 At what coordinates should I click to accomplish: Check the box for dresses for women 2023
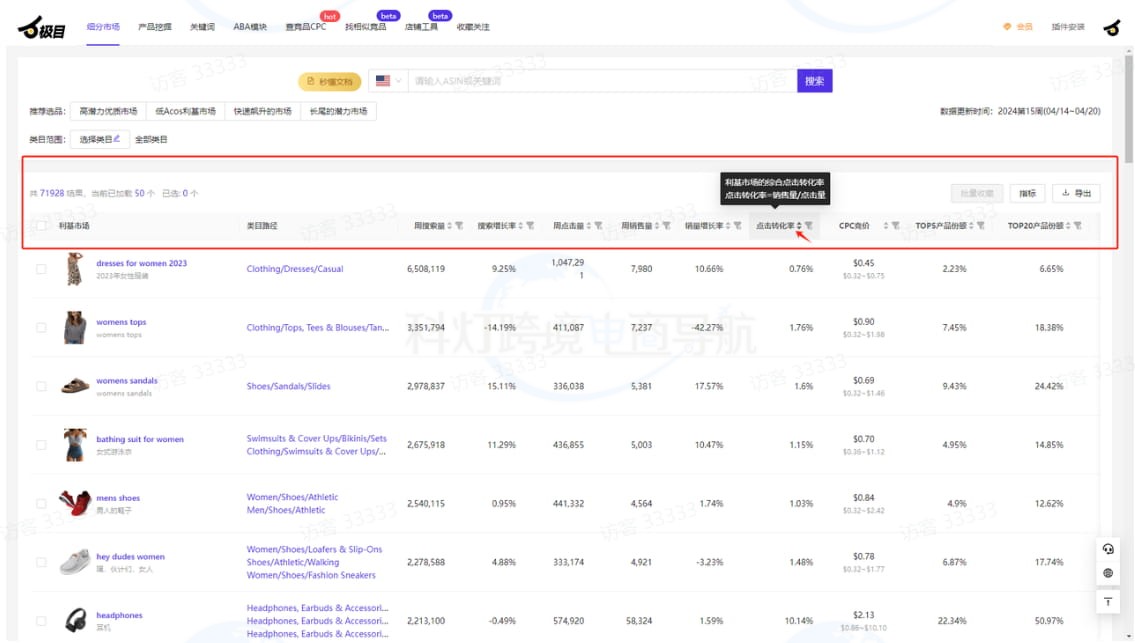41,269
